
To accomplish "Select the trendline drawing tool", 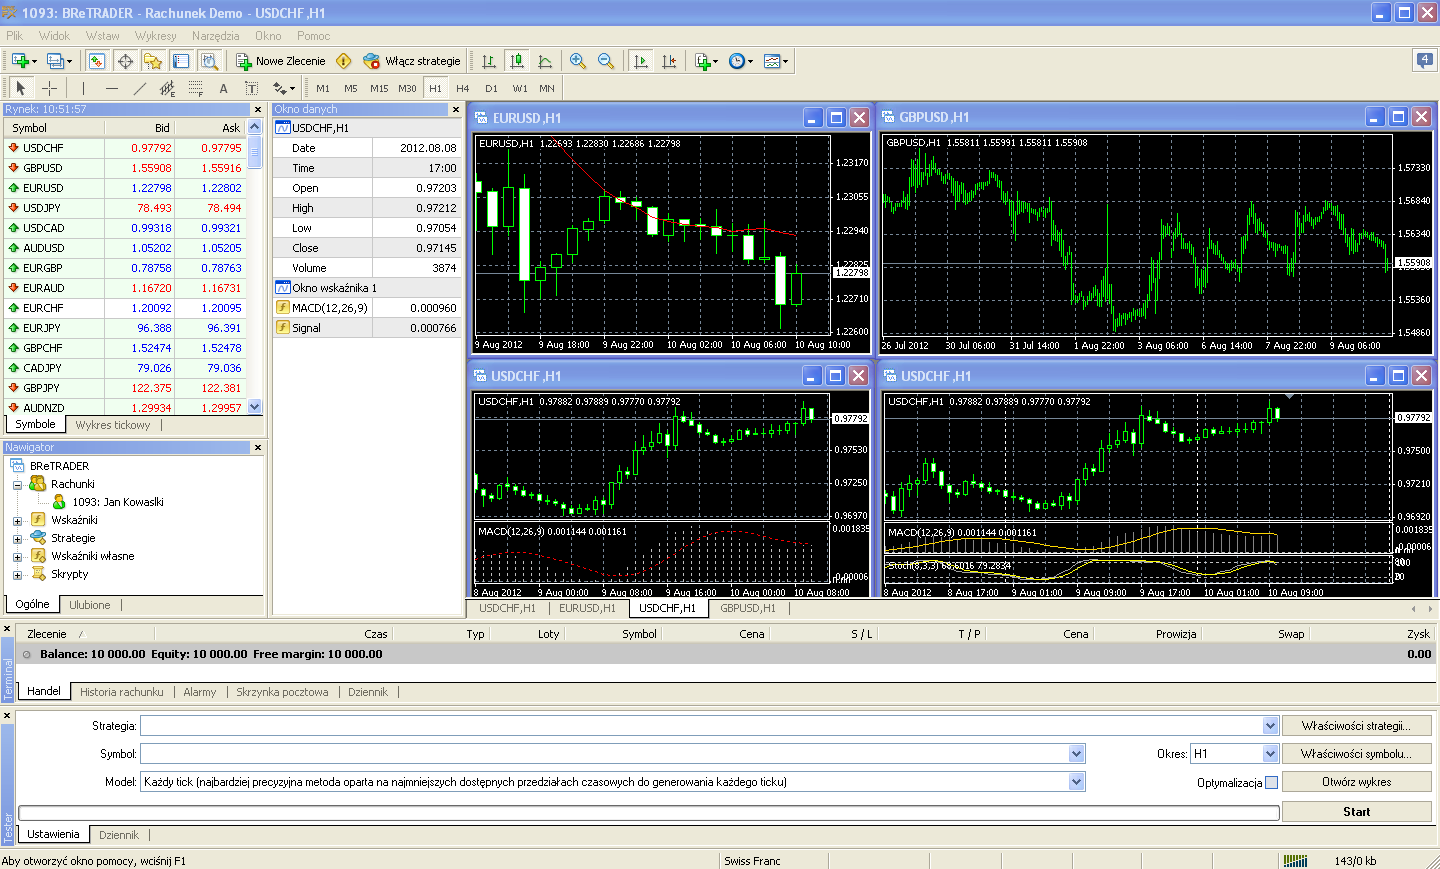I will (x=140, y=88).
